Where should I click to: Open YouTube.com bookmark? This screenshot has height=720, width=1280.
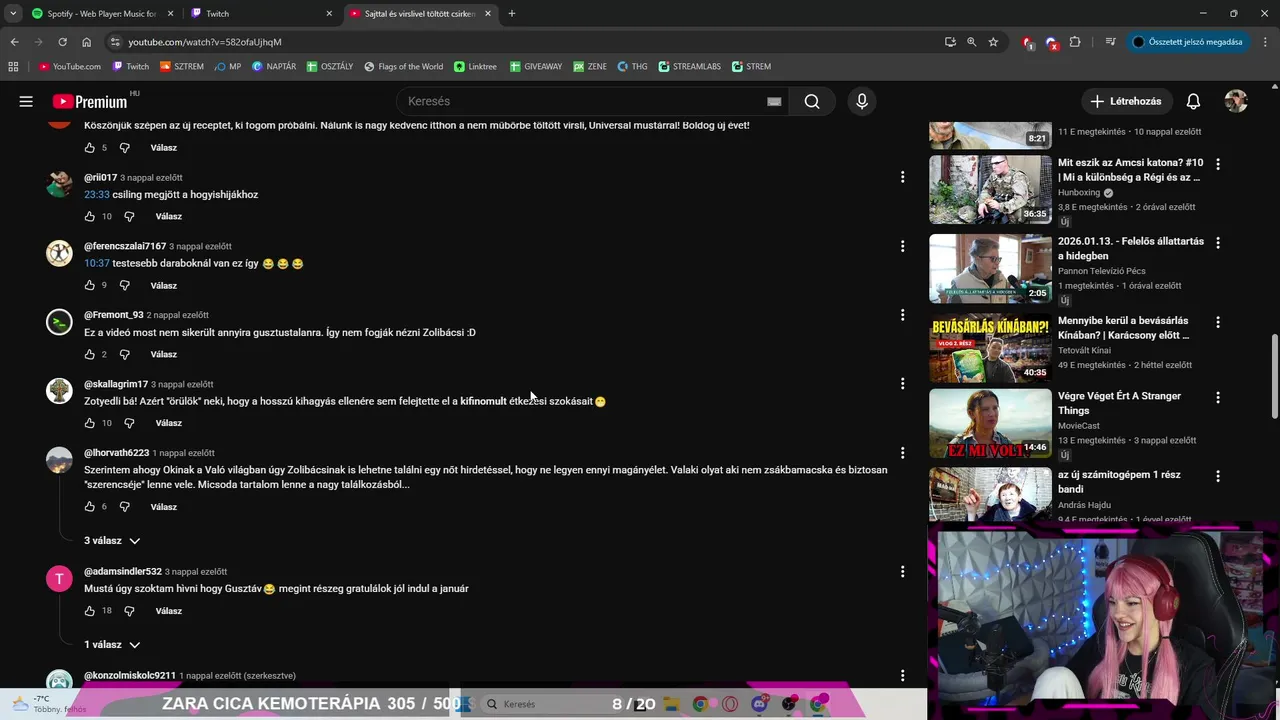click(70, 67)
